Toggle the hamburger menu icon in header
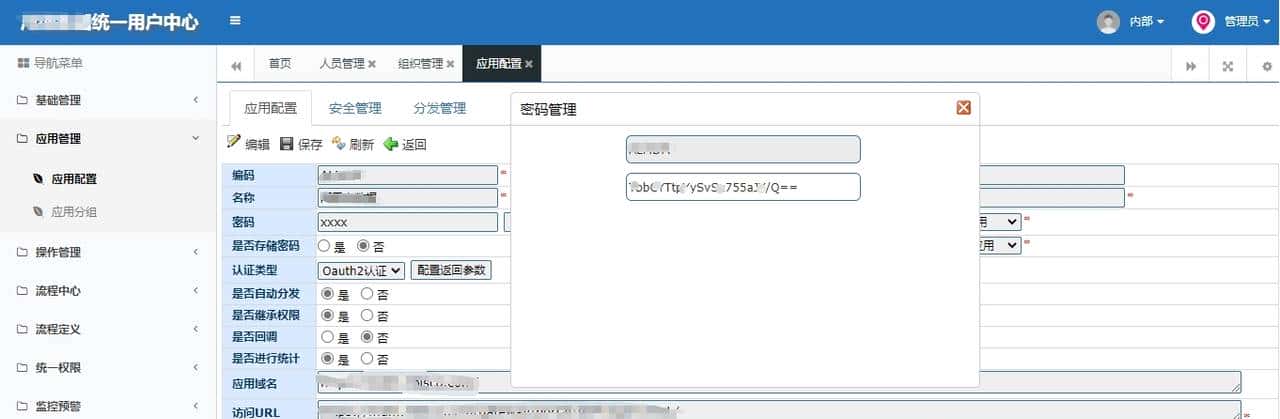 tap(235, 21)
